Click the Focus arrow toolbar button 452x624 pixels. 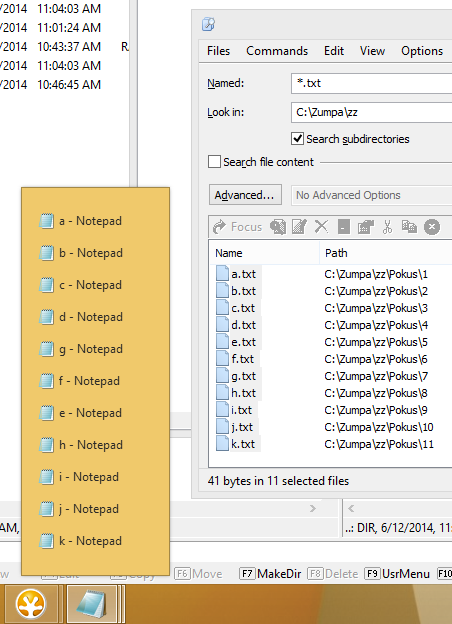pyautogui.click(x=238, y=227)
